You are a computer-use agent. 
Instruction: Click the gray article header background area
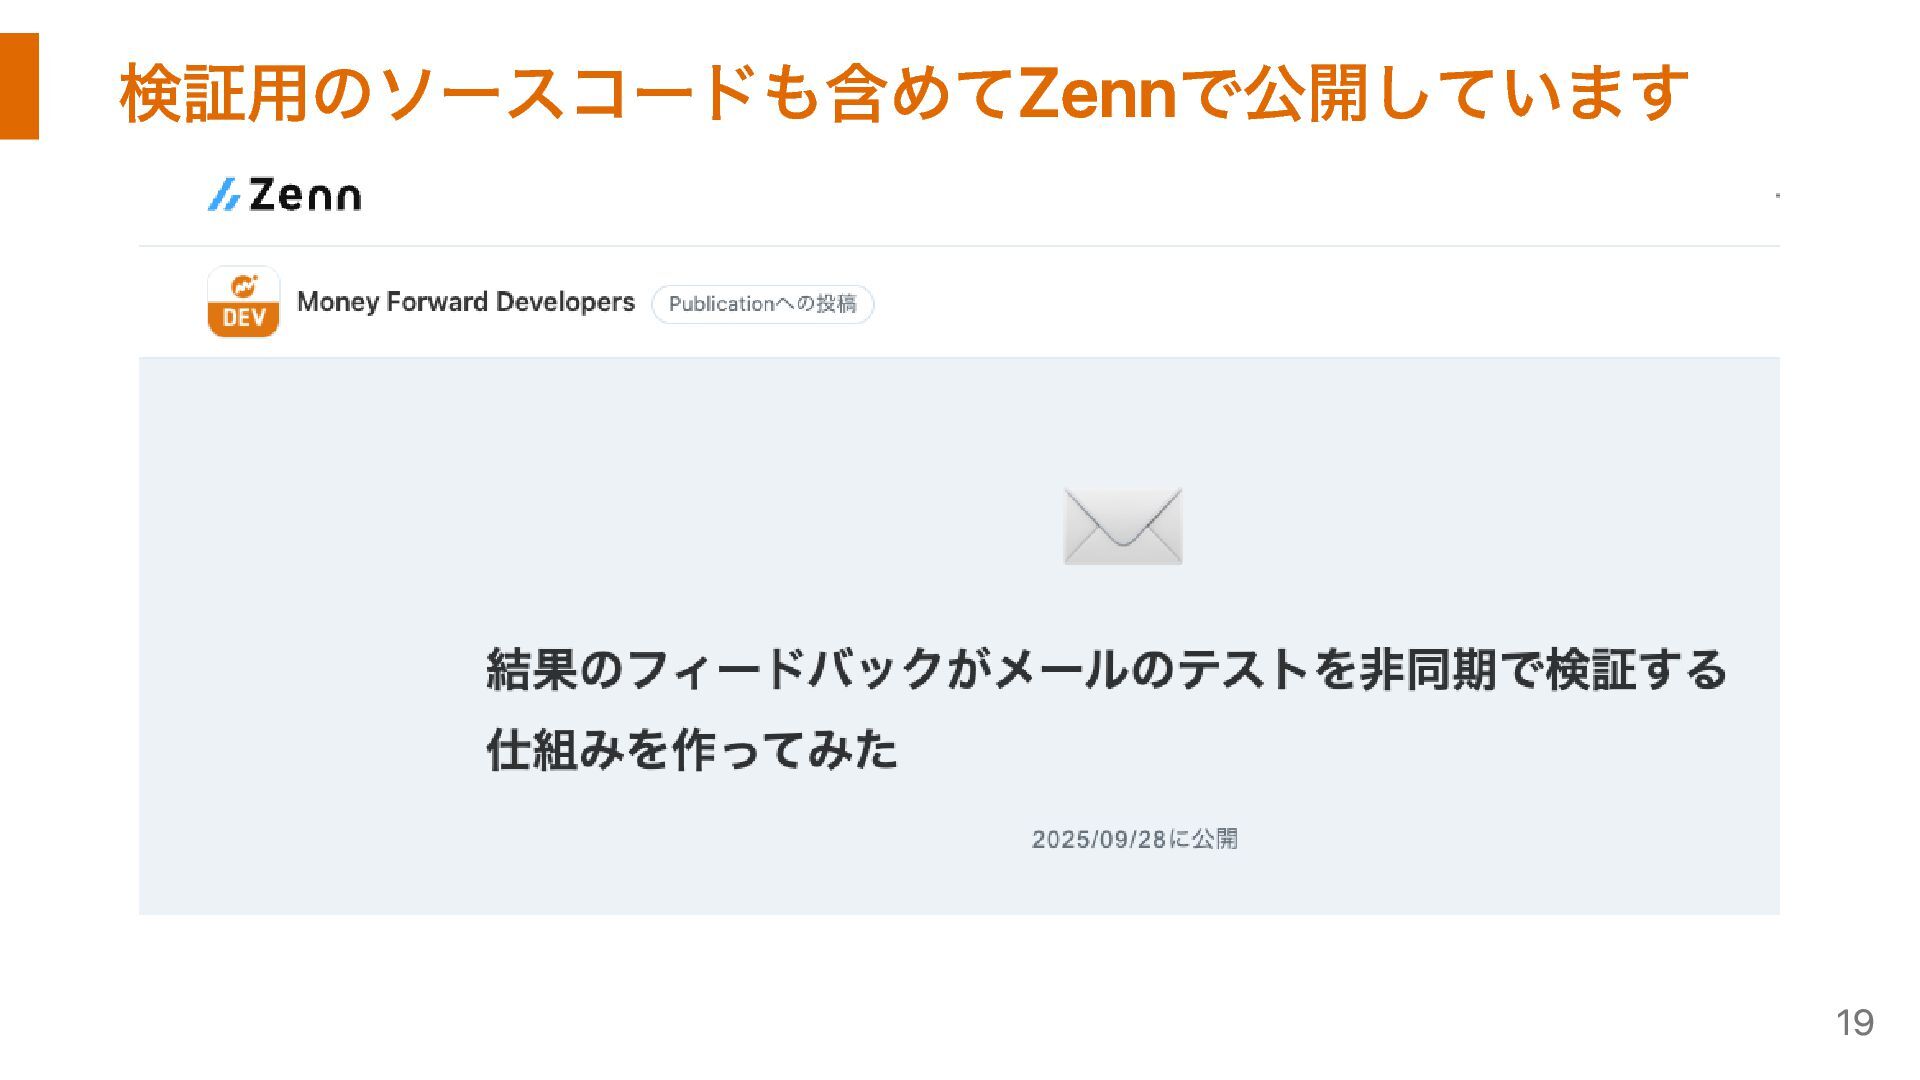coord(300,500)
